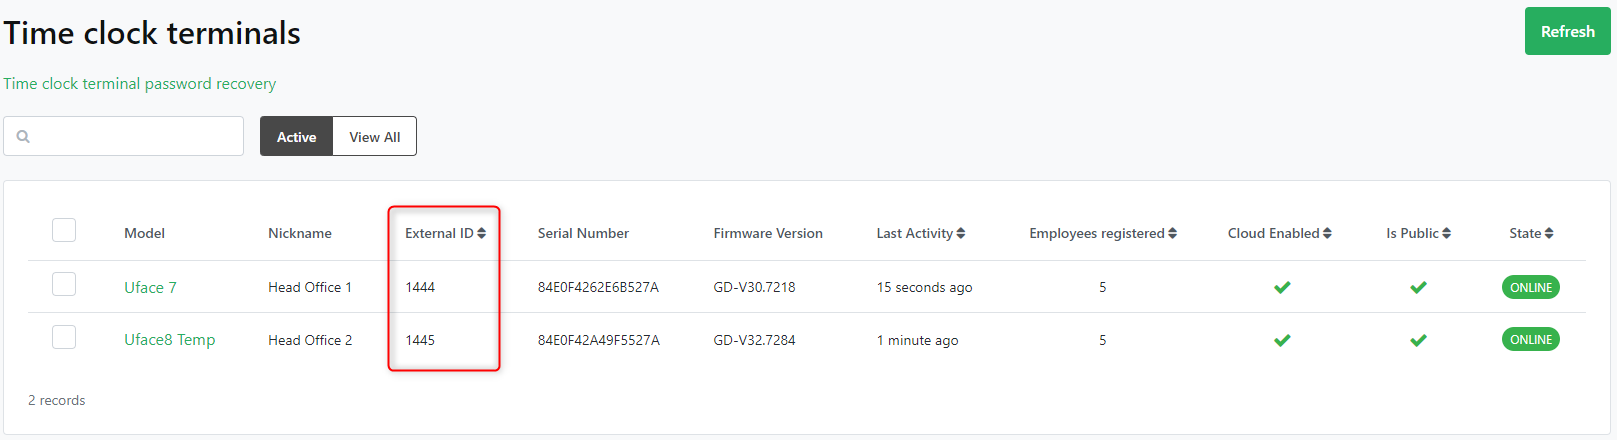Focus the terminal search input field

[135, 137]
